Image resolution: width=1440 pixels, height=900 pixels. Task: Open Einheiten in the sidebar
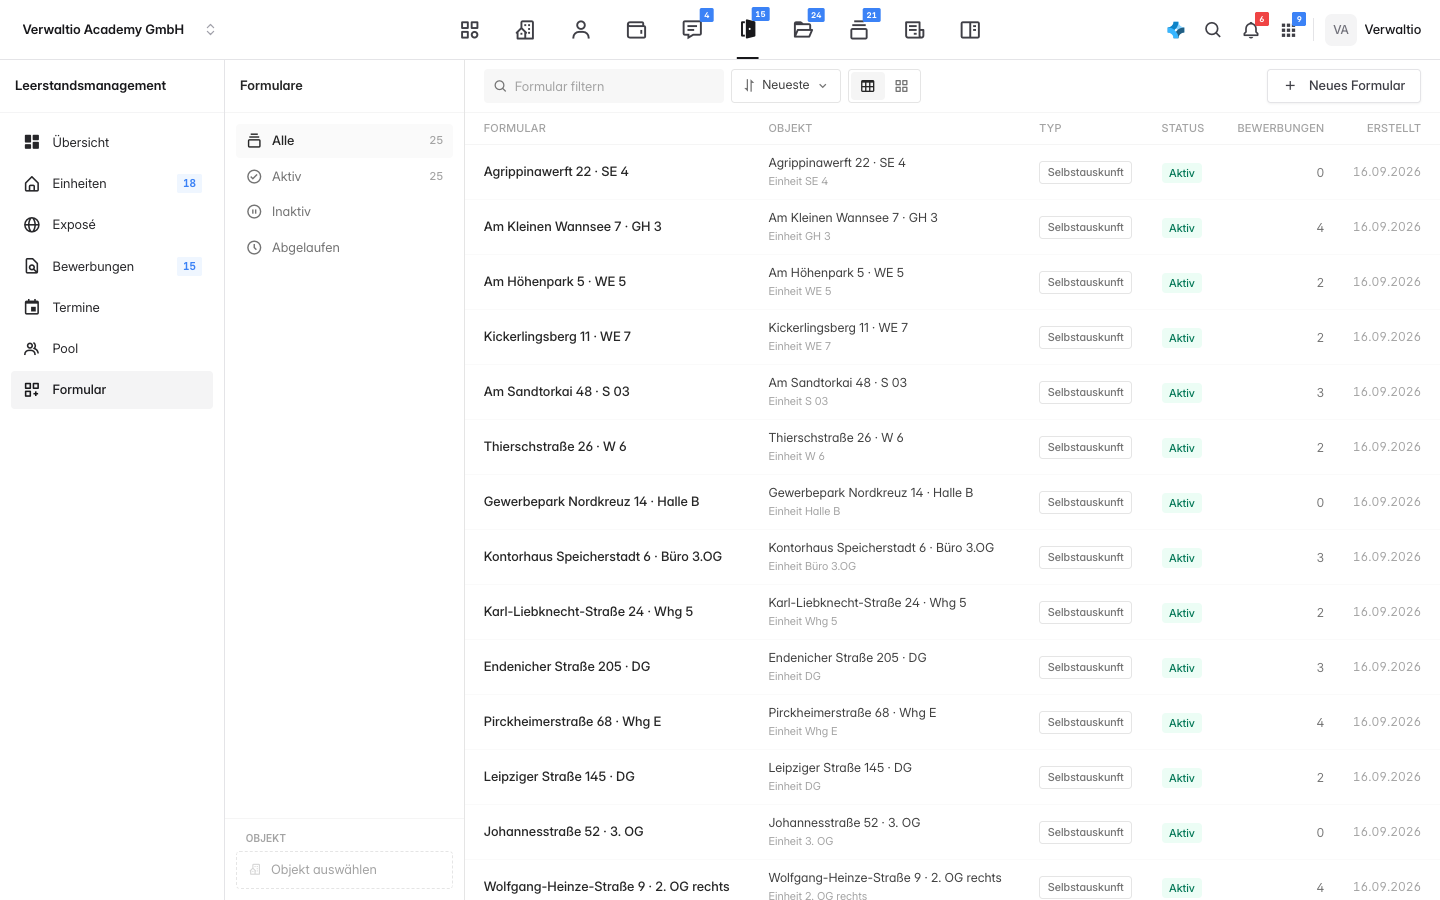point(112,183)
